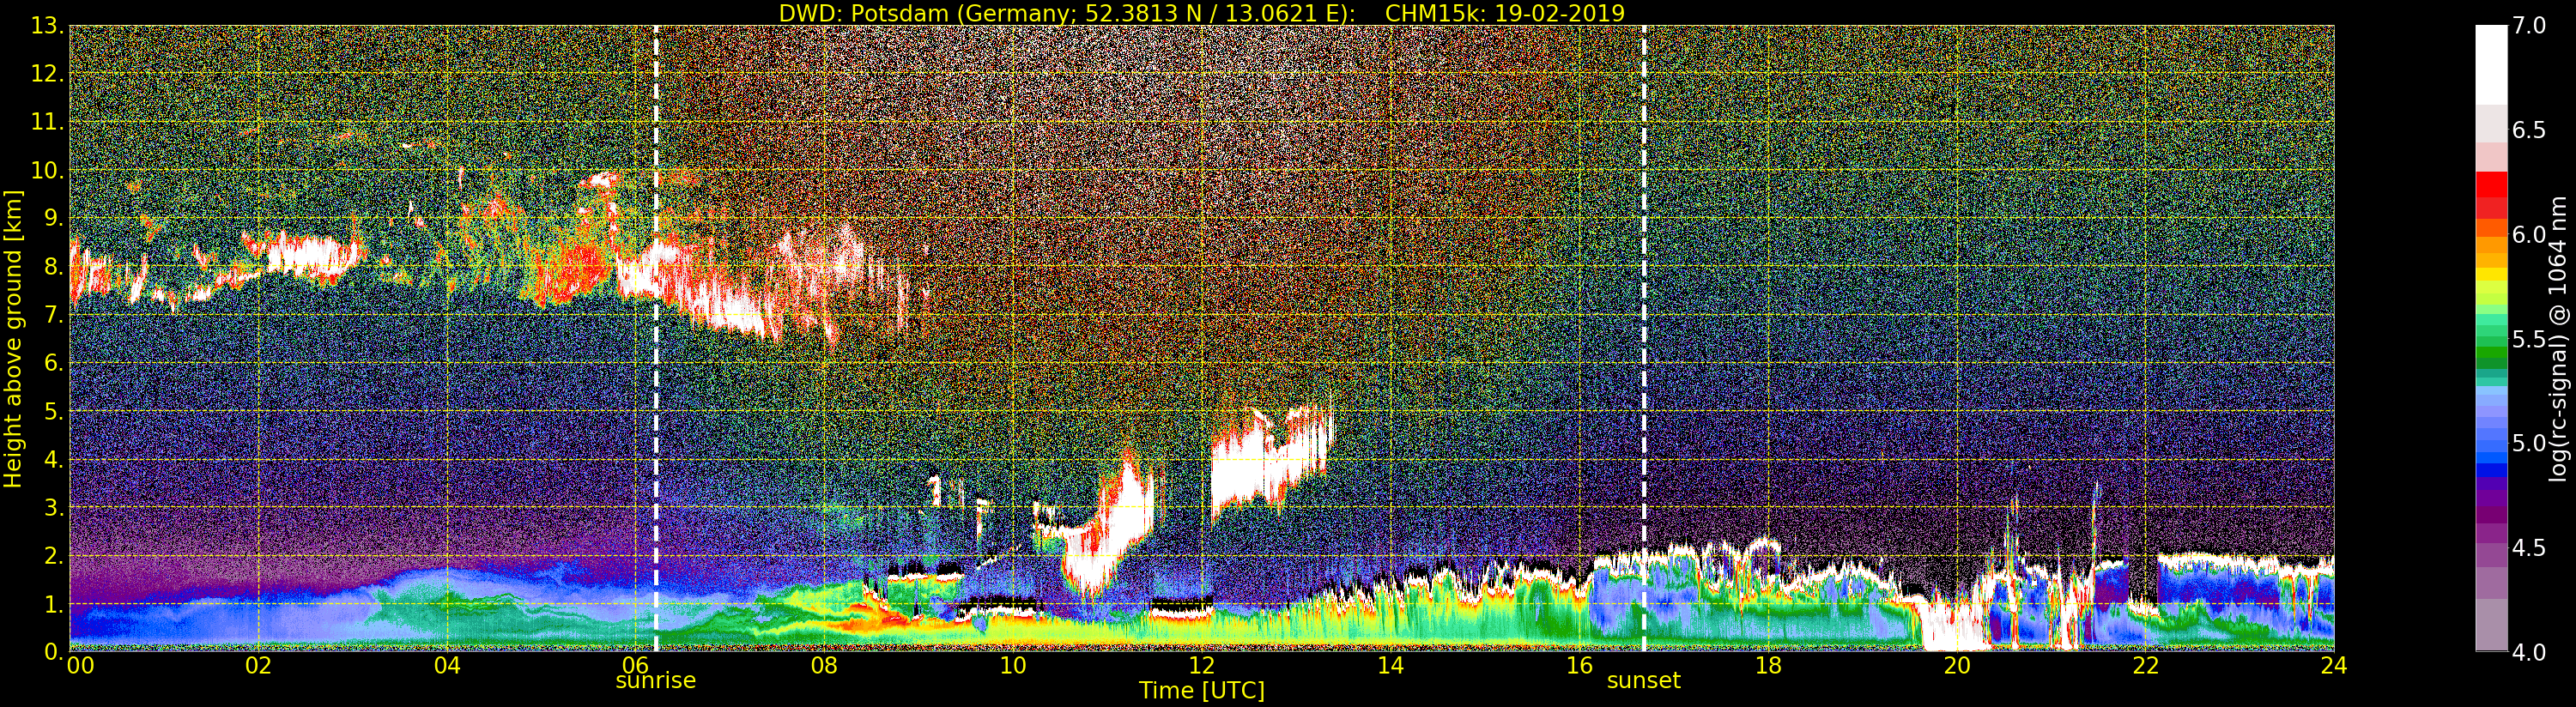Click the '9.' tick on height axis
Viewport: 2576px width, 707px height.
tap(53, 218)
